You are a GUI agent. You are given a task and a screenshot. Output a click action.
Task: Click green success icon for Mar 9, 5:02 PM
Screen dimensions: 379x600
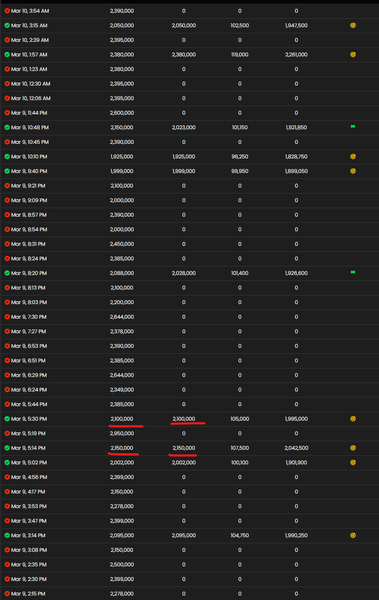point(7,463)
